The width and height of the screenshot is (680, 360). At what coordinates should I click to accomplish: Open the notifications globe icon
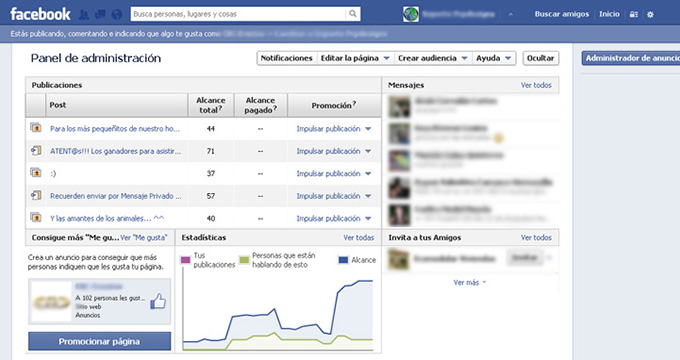click(x=117, y=15)
